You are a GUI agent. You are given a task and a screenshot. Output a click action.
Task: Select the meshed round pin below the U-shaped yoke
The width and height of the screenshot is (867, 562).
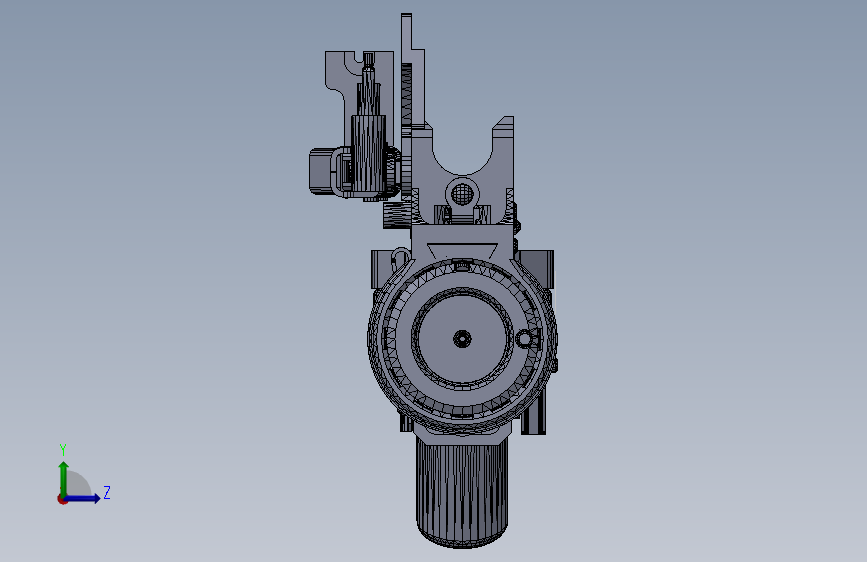click(x=462, y=194)
